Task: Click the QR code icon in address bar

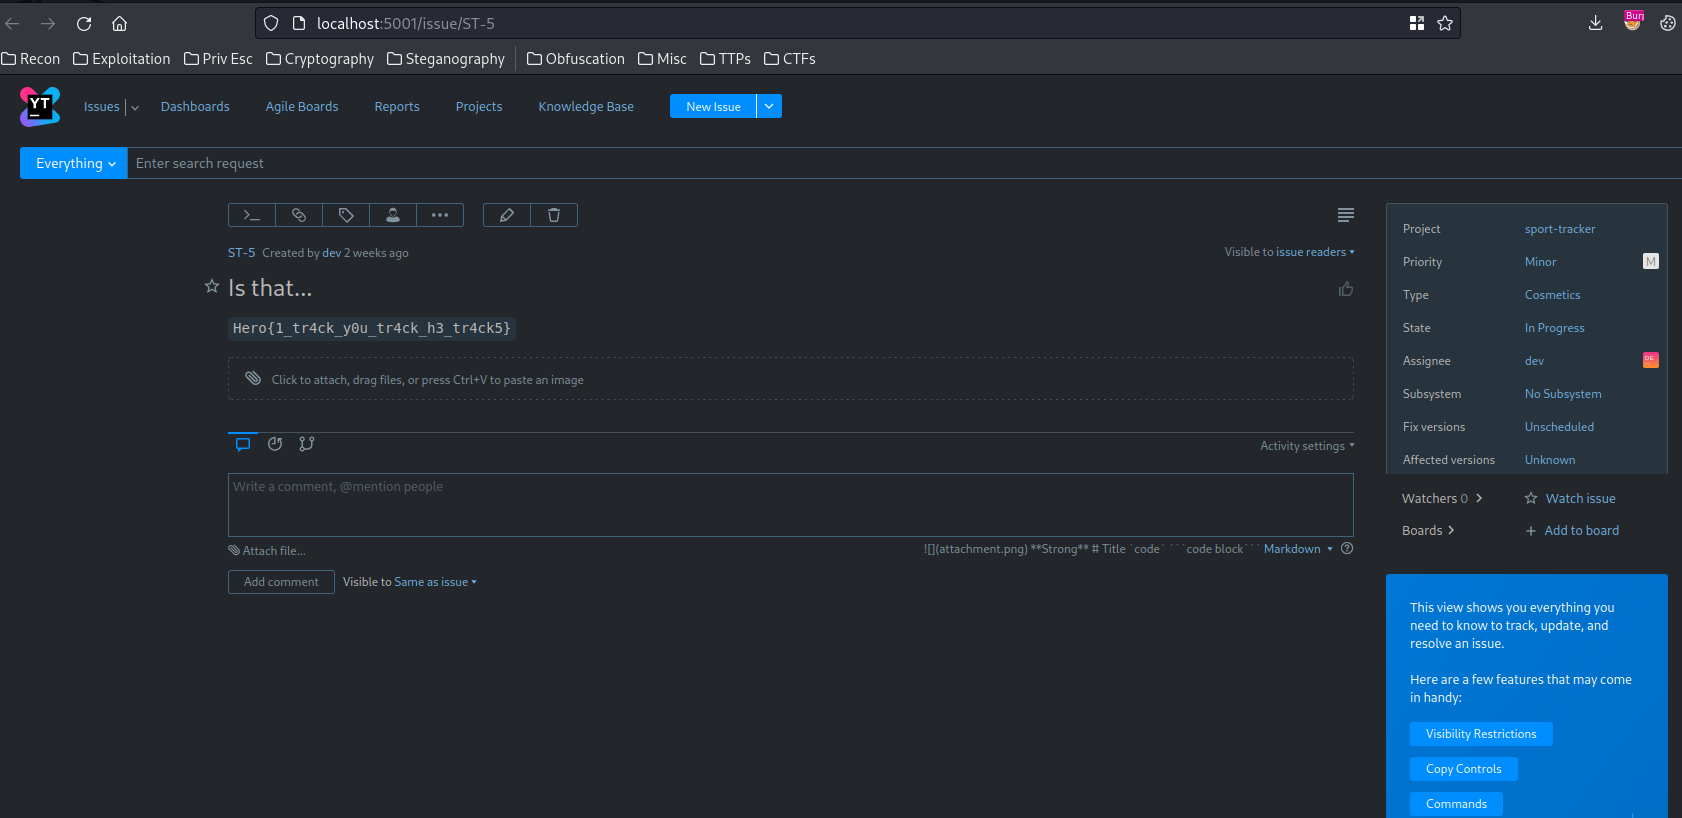Action: point(1417,23)
